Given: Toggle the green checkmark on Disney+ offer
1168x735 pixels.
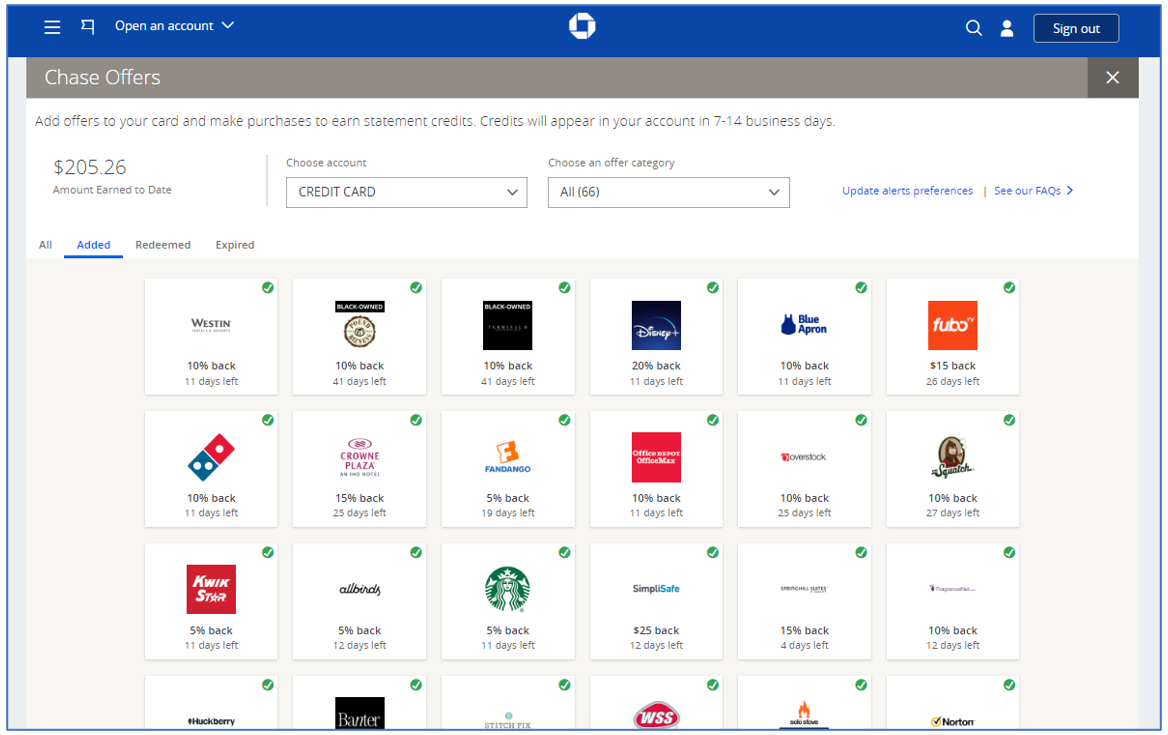Looking at the screenshot, I should (x=712, y=287).
